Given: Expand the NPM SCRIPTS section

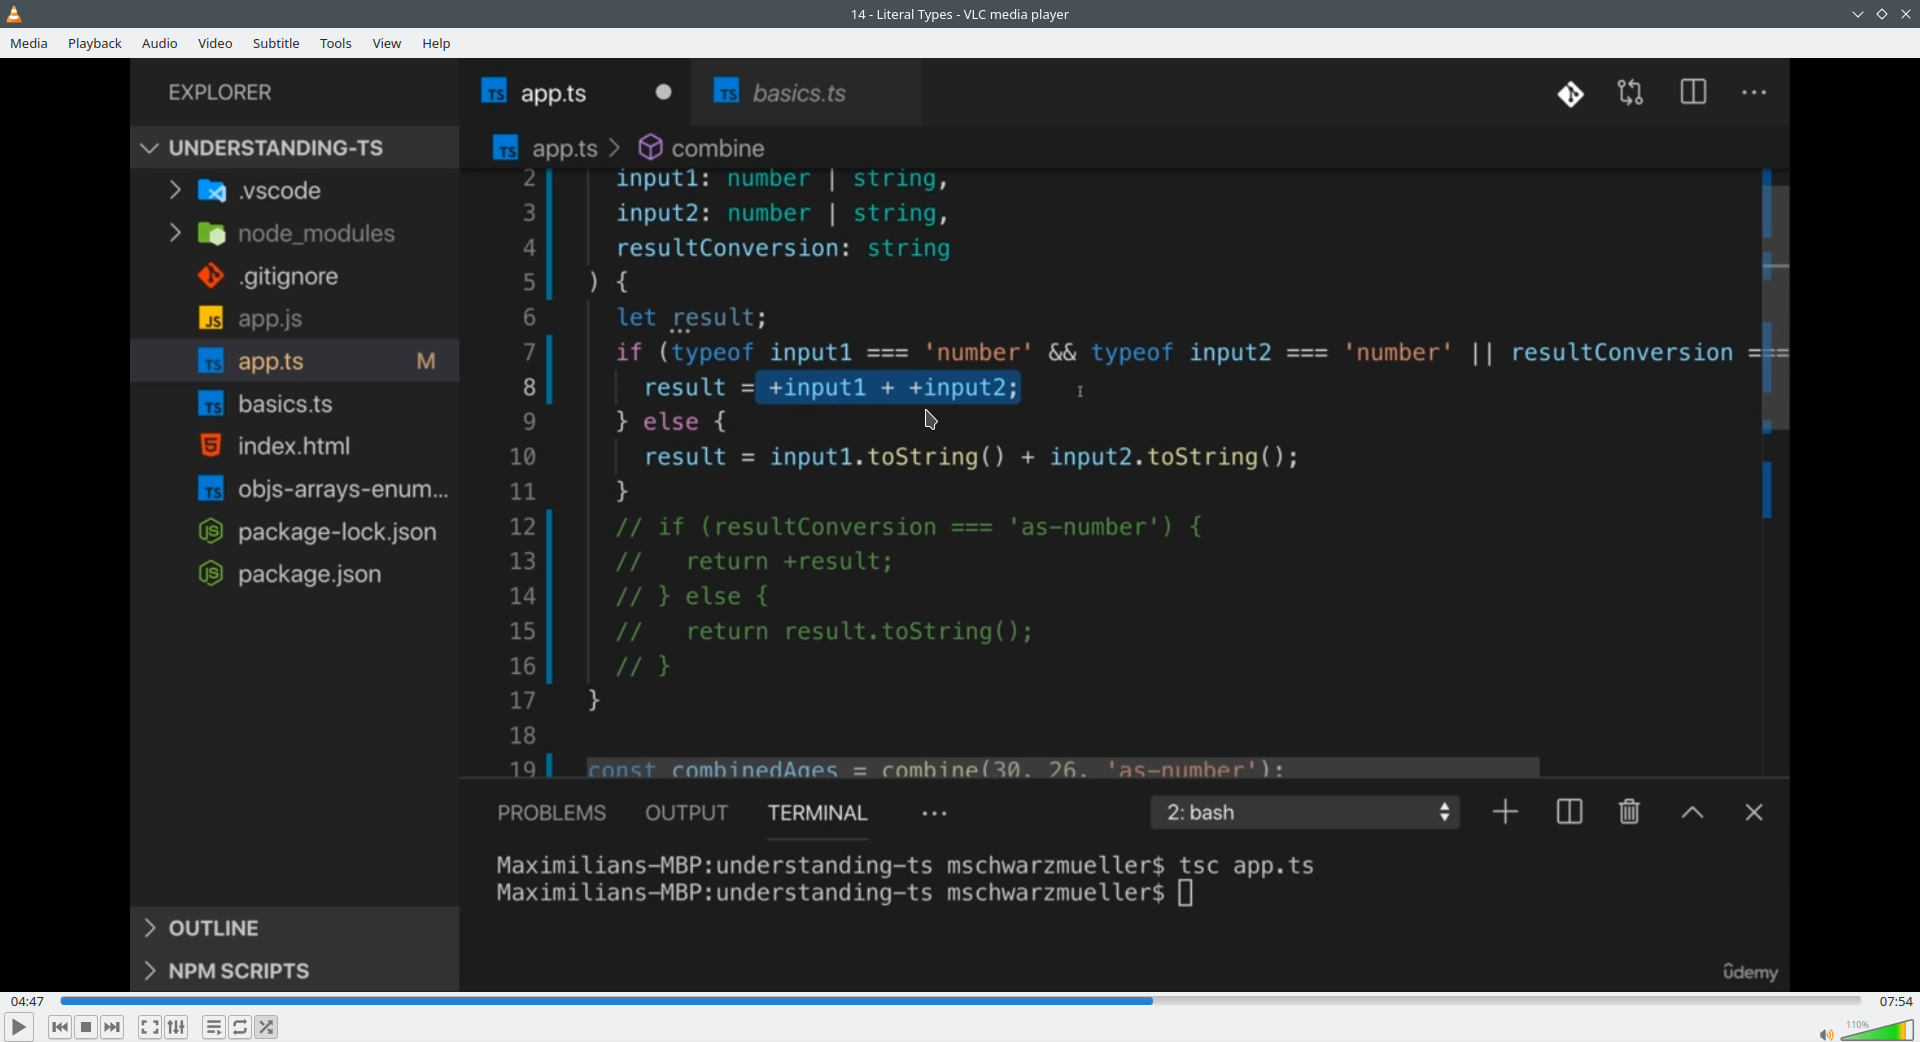Looking at the screenshot, I should 295,971.
